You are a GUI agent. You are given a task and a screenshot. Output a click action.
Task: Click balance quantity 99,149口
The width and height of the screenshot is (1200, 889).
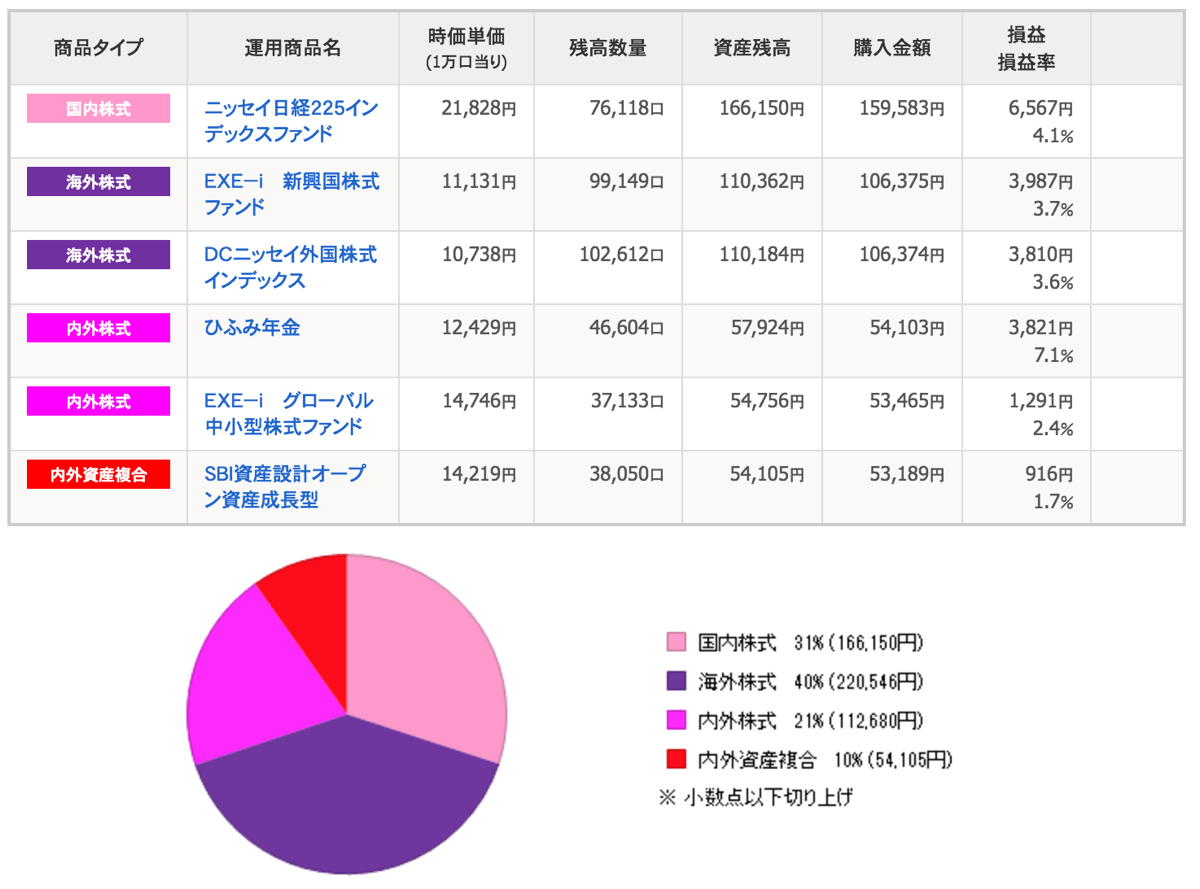click(626, 182)
